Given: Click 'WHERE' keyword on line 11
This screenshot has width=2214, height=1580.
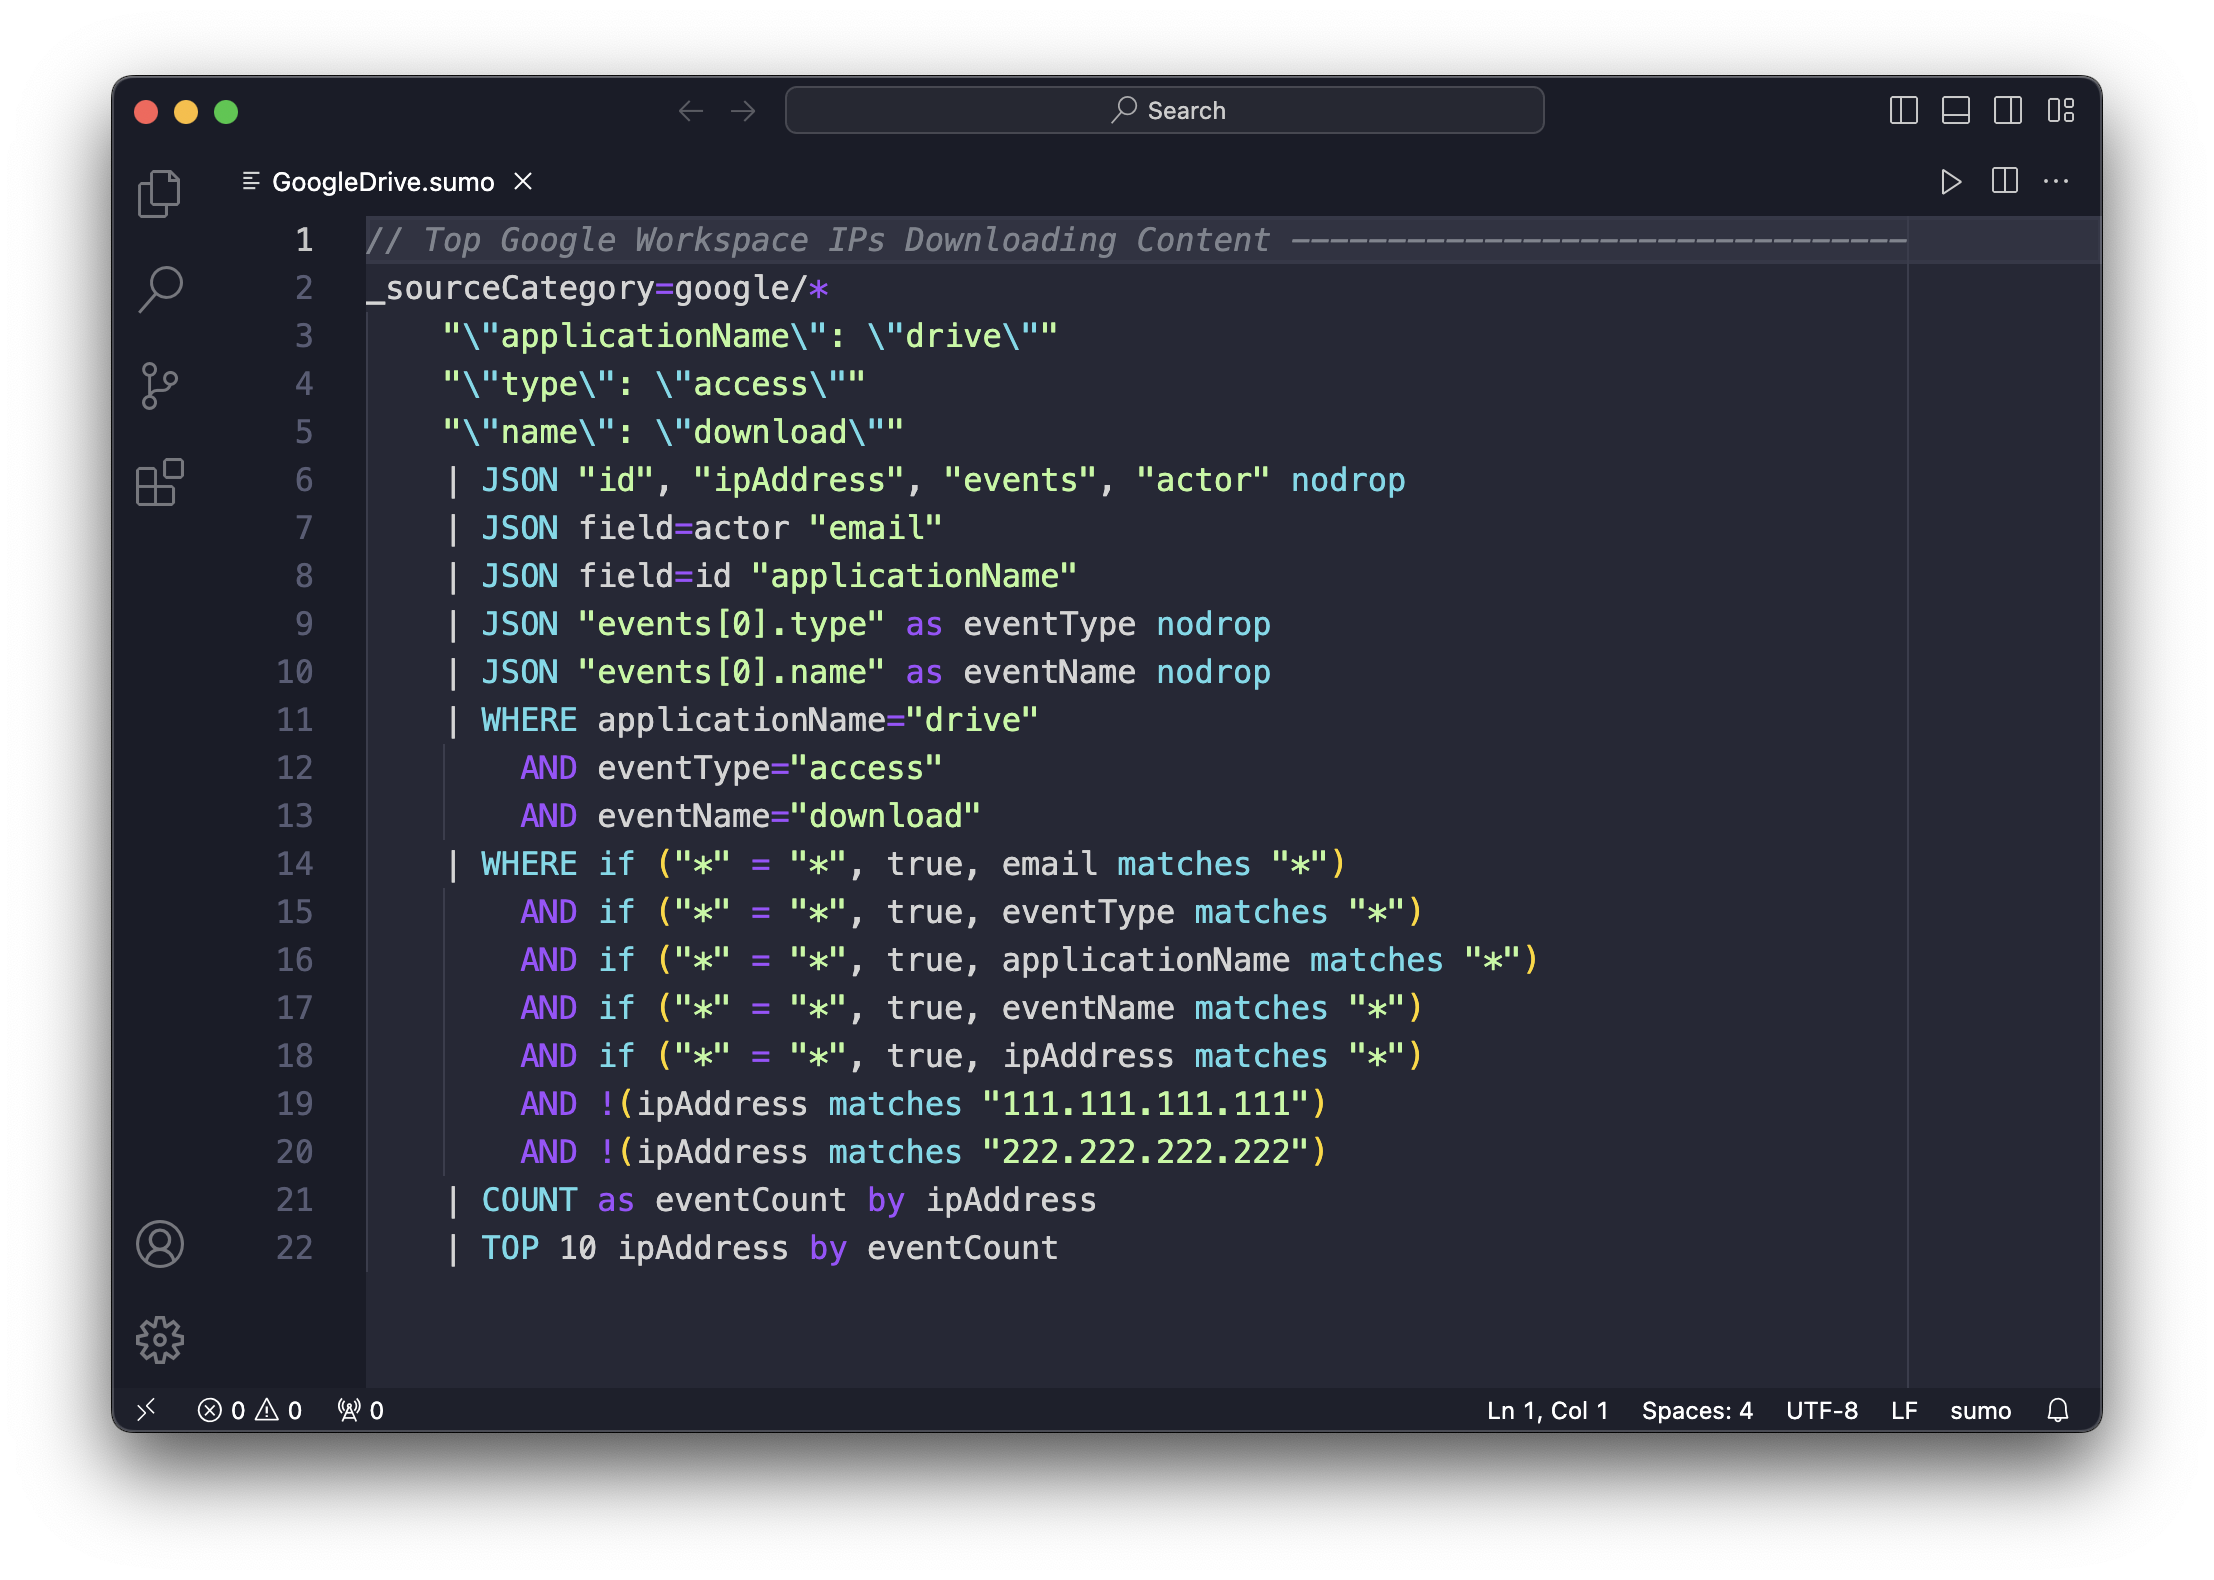Looking at the screenshot, I should coord(528,720).
